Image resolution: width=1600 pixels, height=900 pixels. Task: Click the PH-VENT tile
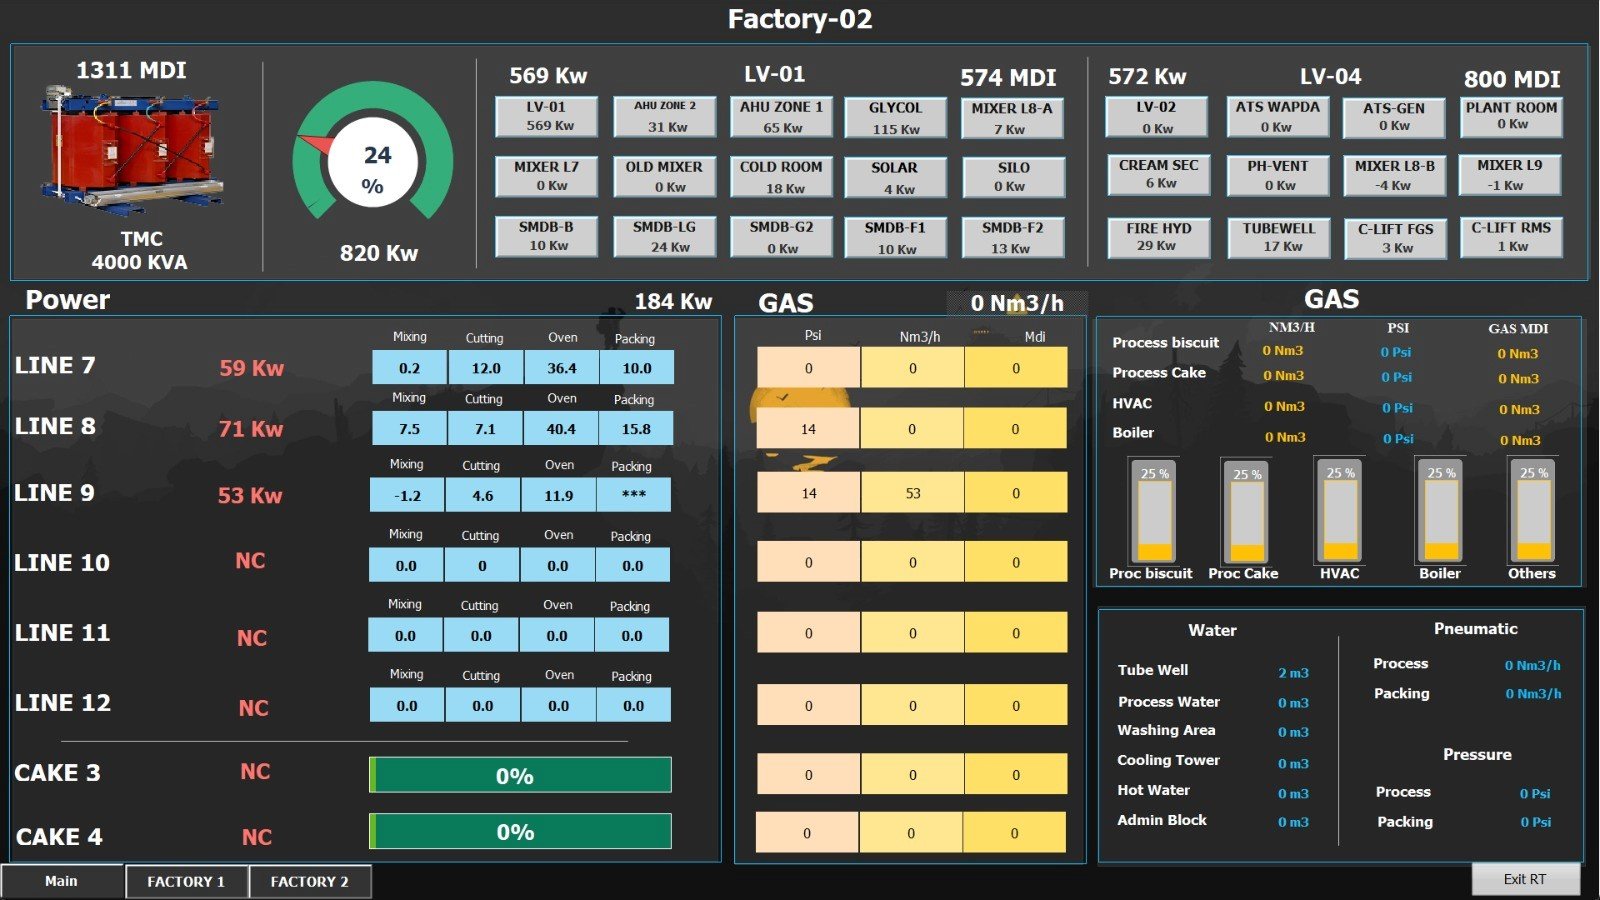click(x=1278, y=175)
